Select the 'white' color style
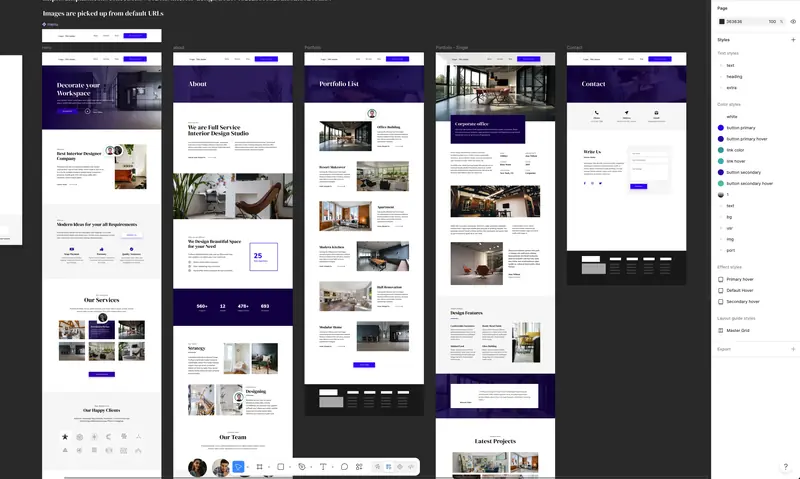Viewport: 800px width, 479px height. coord(732,116)
